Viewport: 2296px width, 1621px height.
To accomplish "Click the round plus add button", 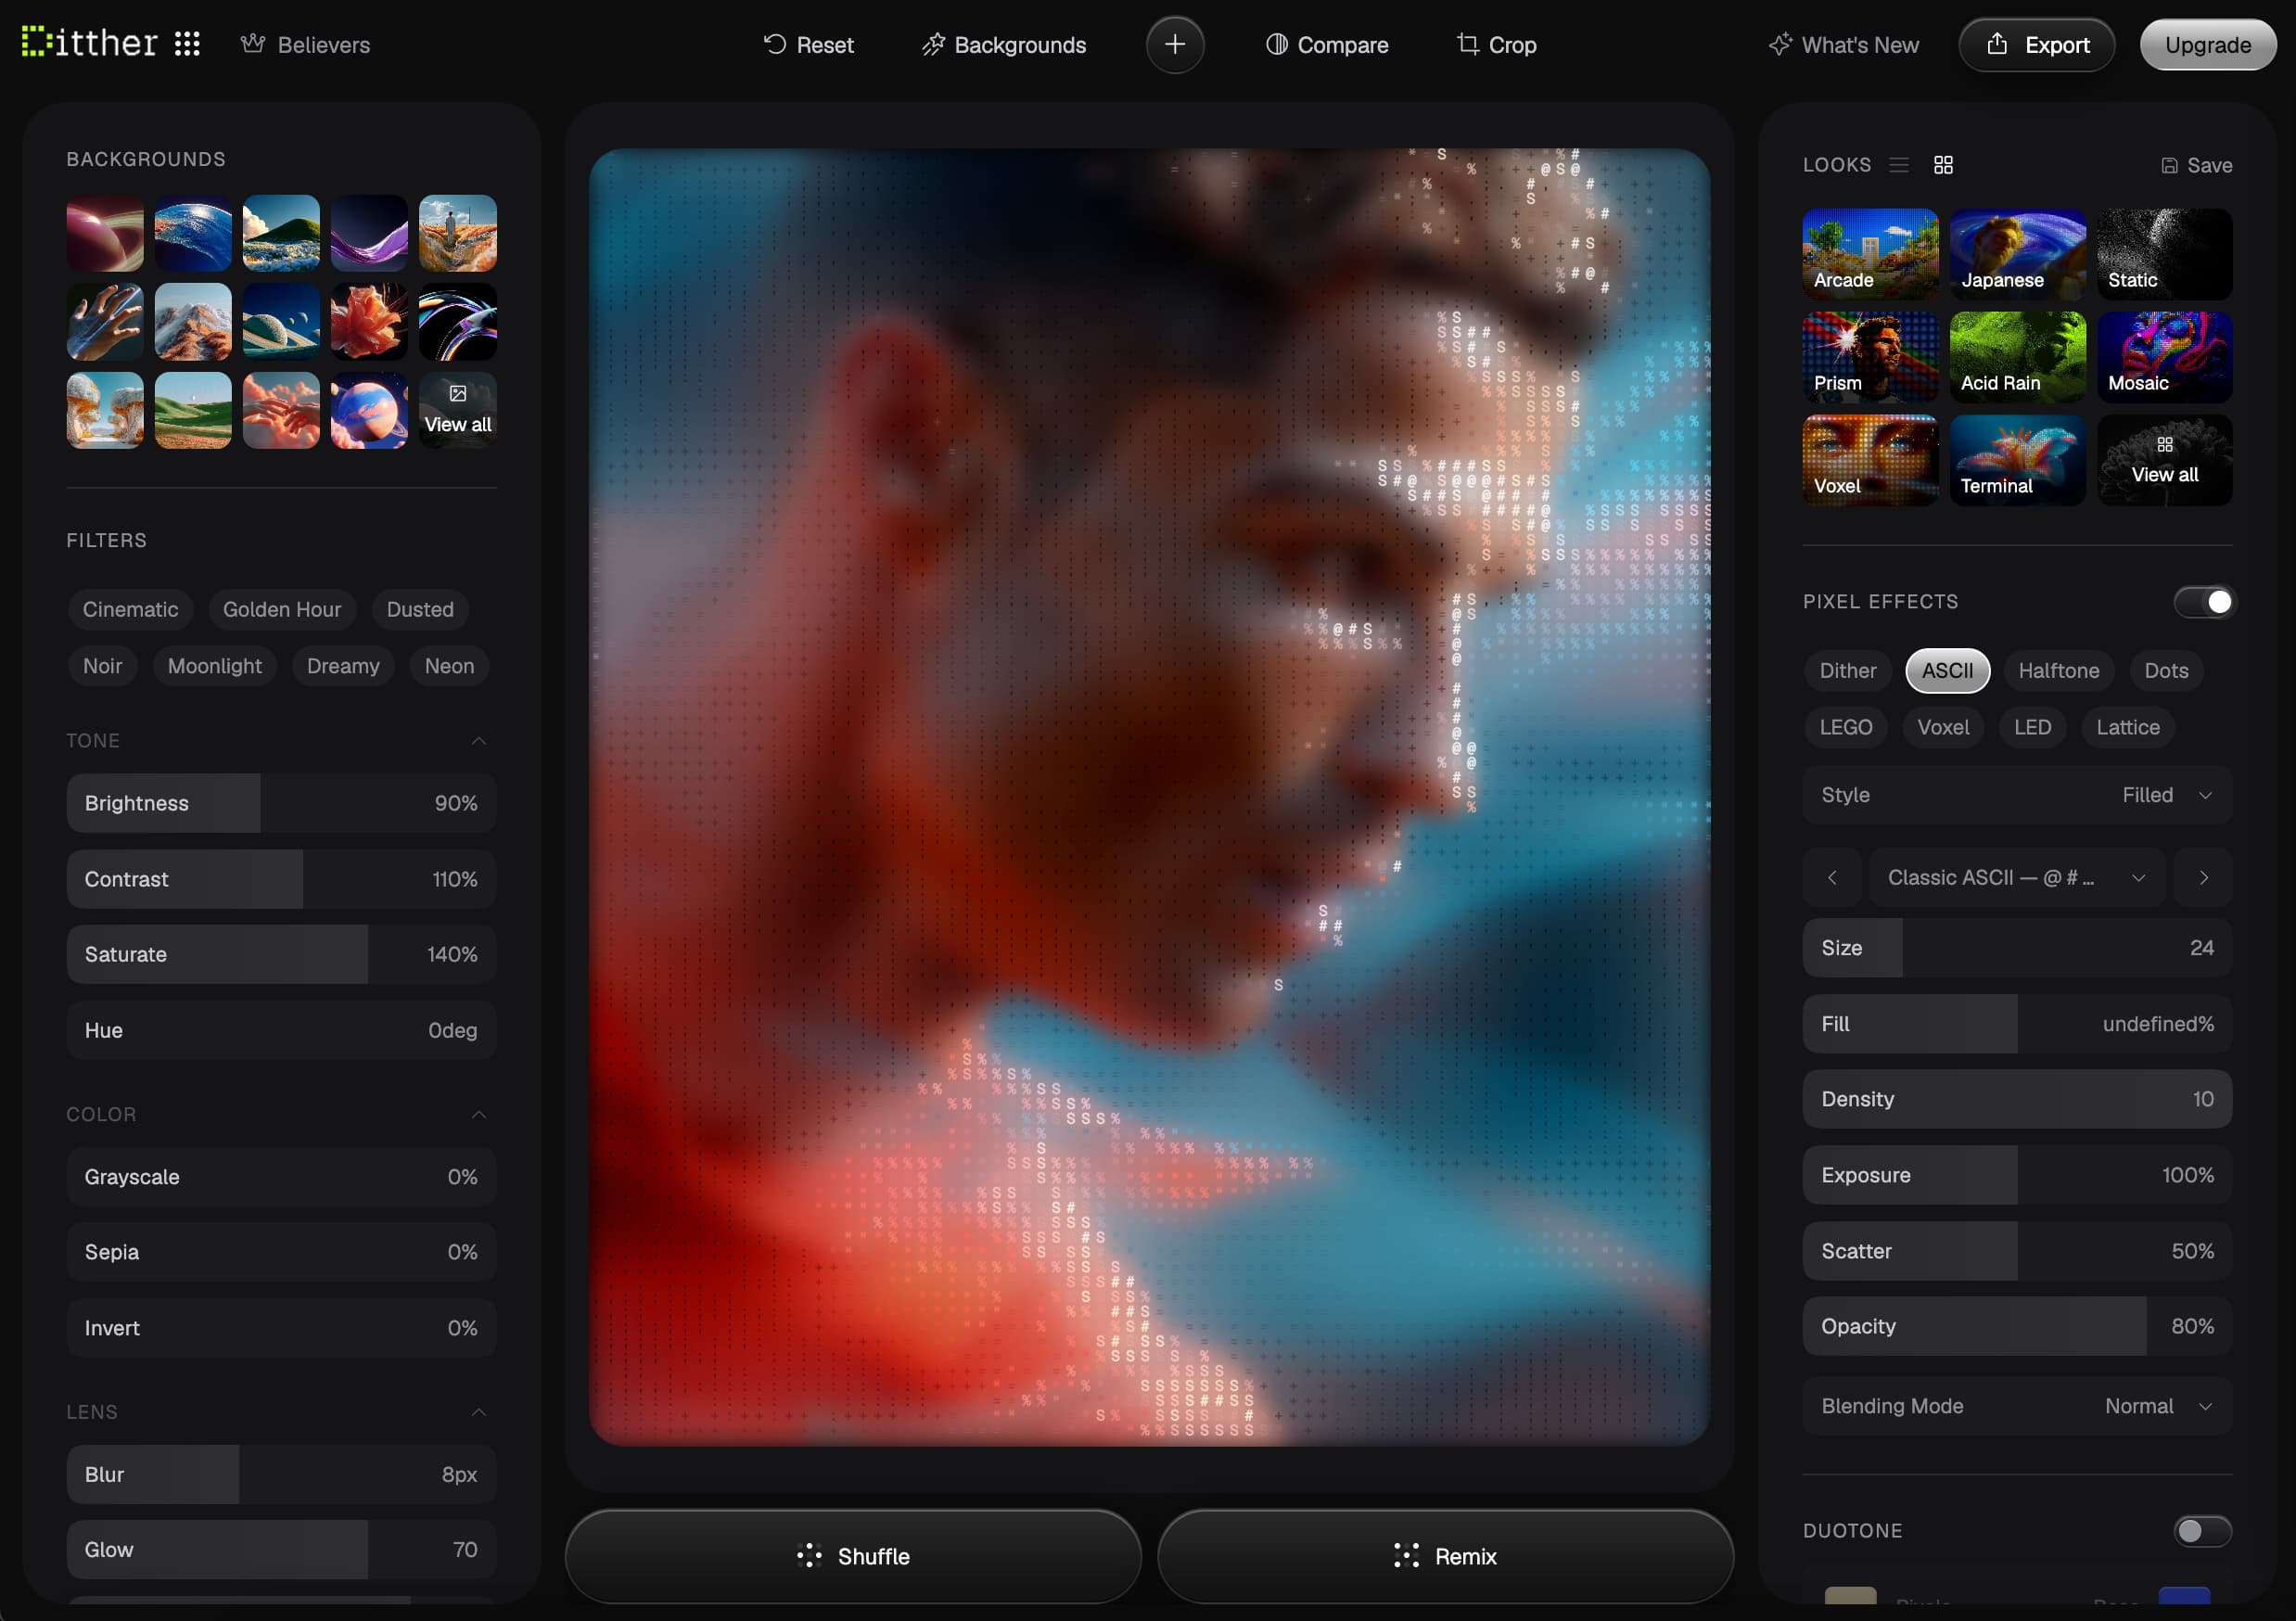I will [1175, 45].
